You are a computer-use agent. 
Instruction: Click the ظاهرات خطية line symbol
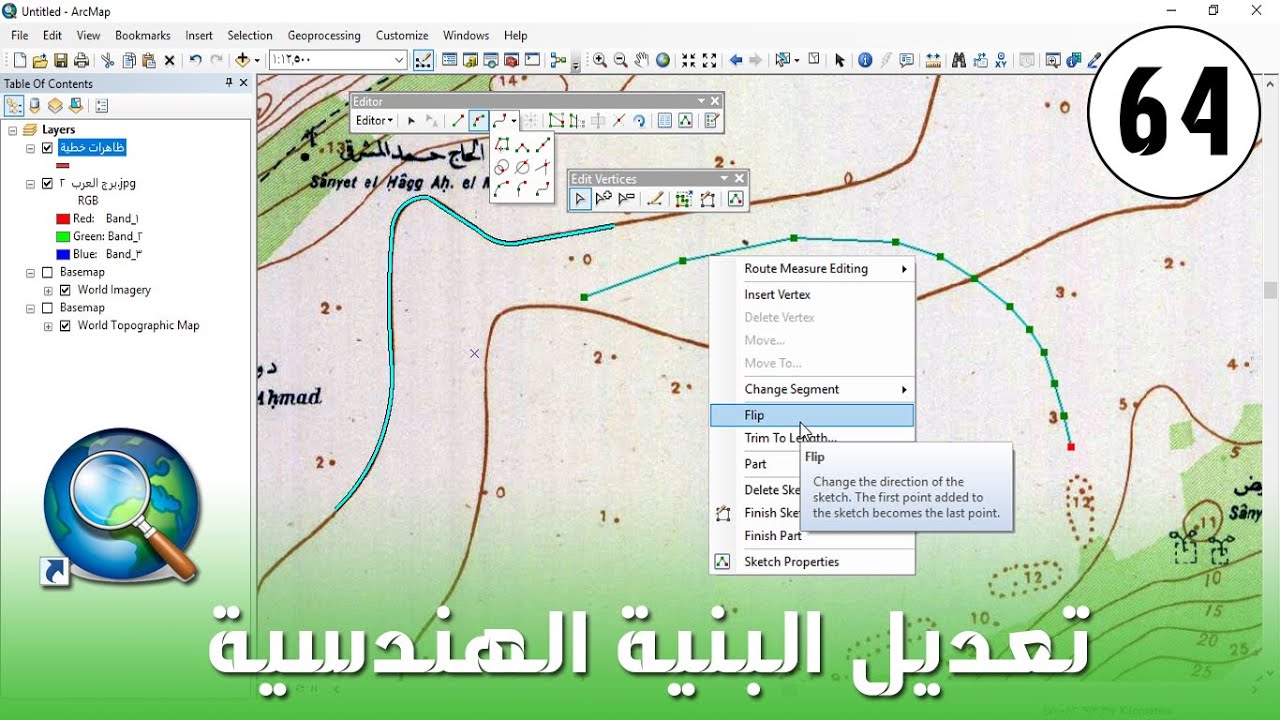(x=63, y=166)
